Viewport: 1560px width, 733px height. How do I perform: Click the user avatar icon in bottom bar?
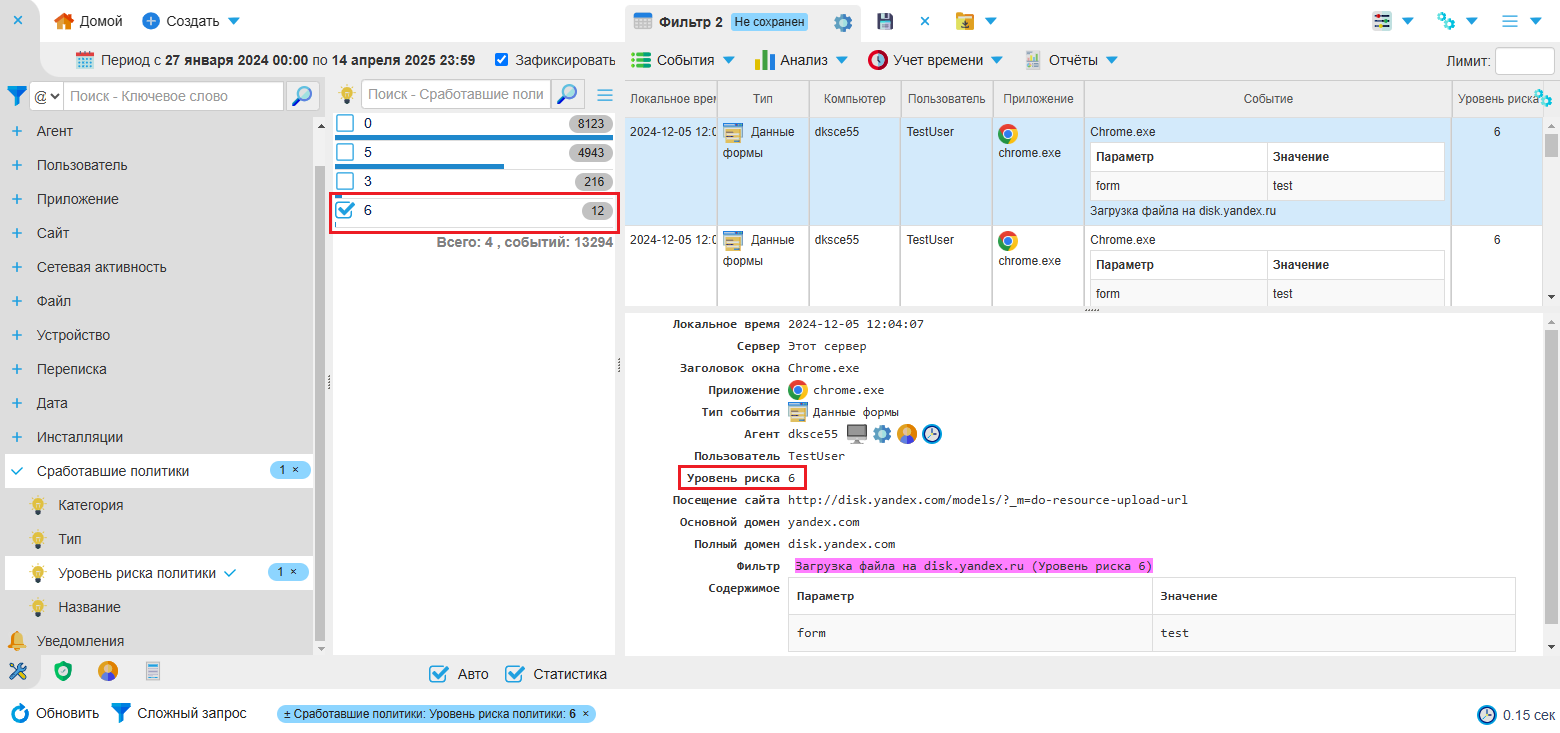108,671
